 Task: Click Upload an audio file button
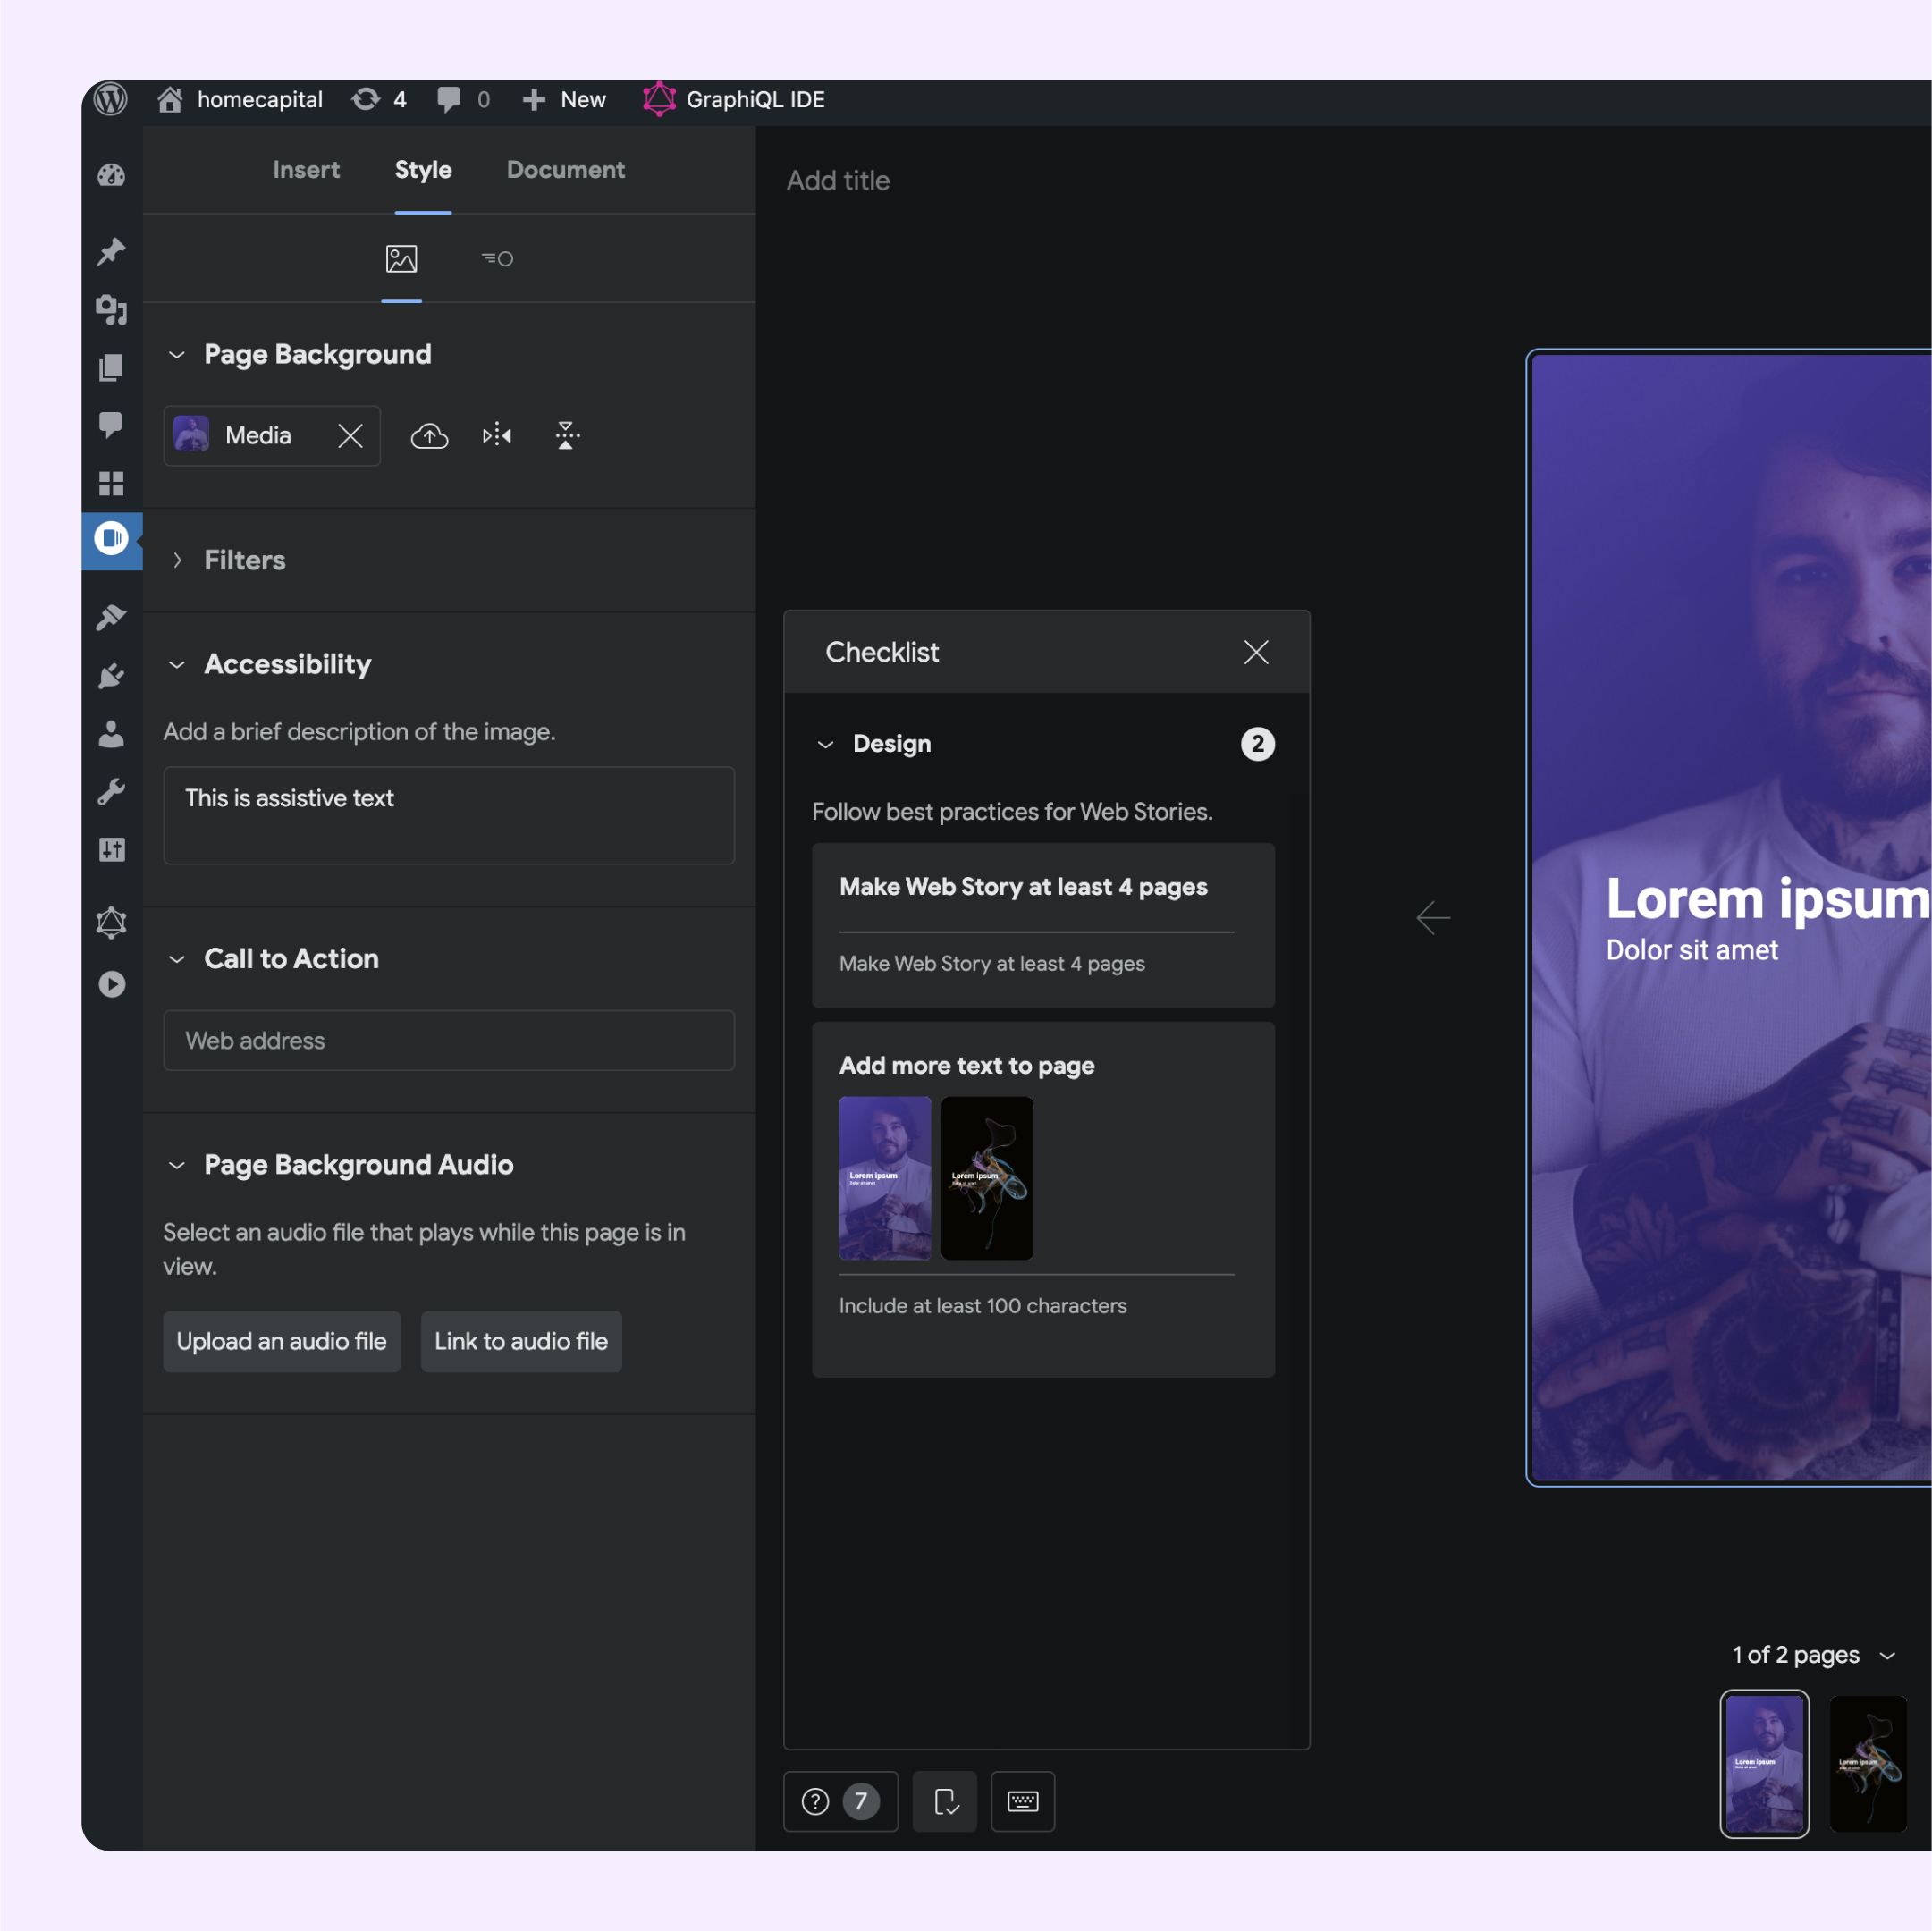click(x=281, y=1341)
